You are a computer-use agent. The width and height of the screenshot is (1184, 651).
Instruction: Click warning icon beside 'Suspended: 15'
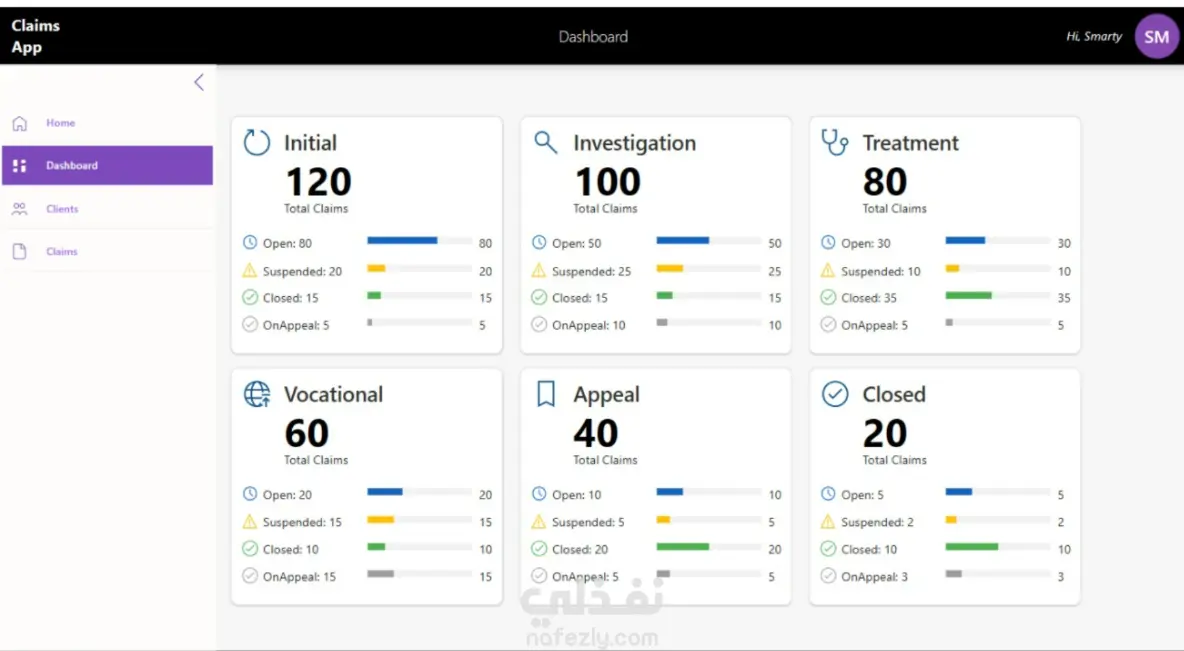[x=250, y=521]
